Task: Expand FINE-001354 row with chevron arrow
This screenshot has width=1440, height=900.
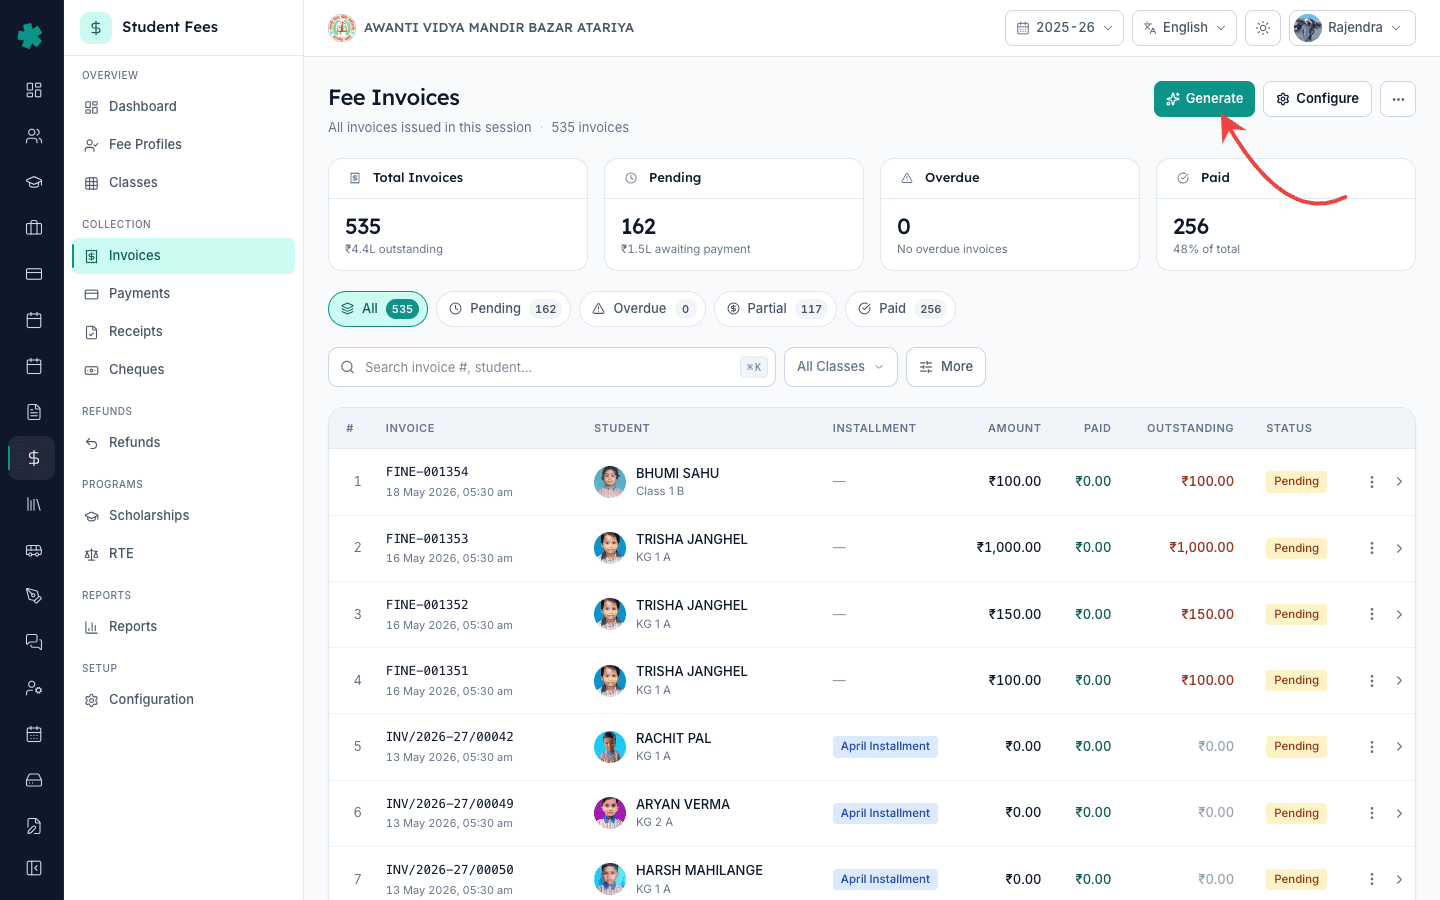Action: click(1399, 482)
